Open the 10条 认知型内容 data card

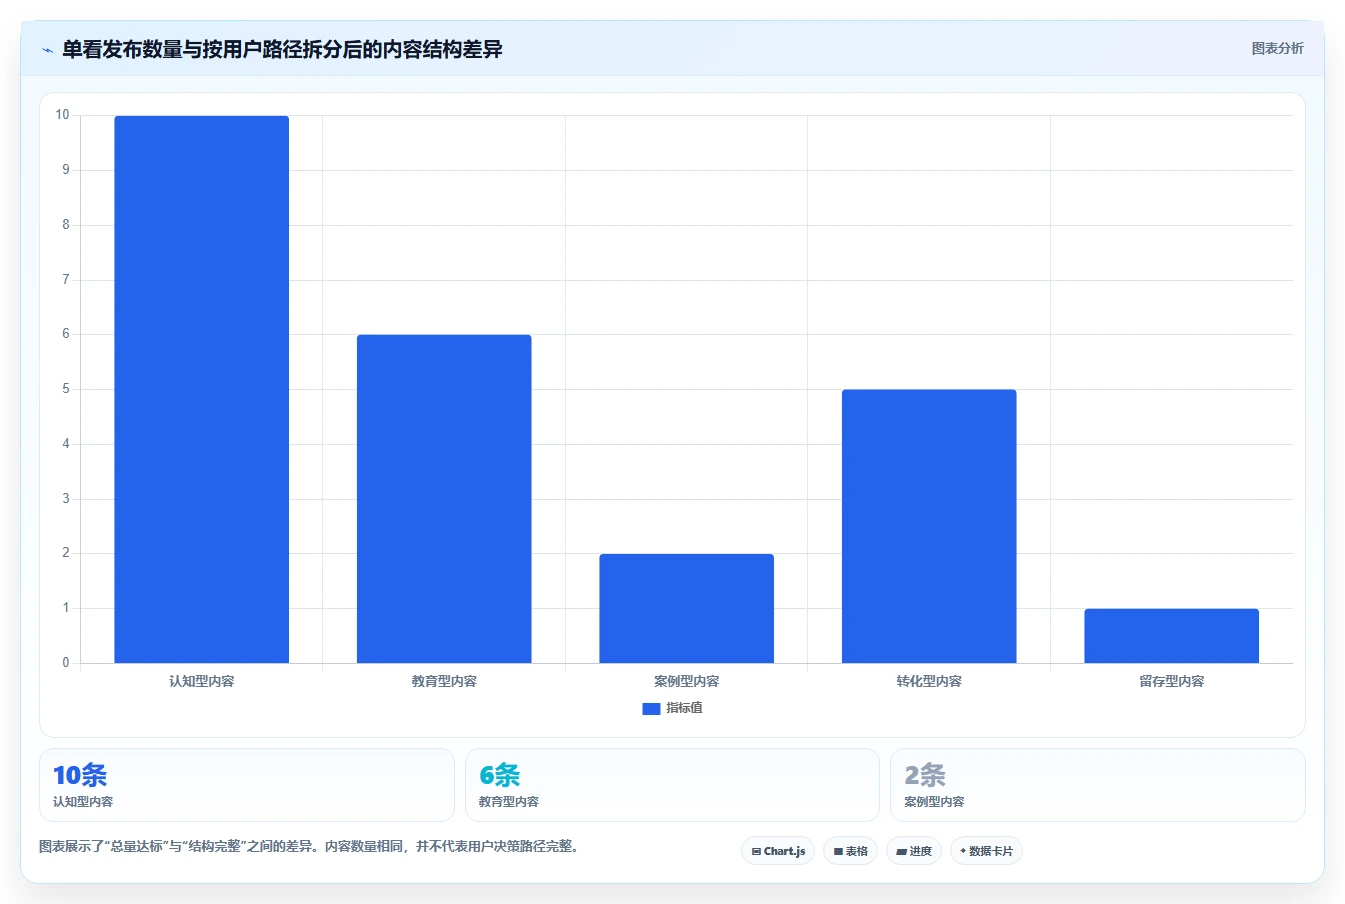pyautogui.click(x=246, y=785)
